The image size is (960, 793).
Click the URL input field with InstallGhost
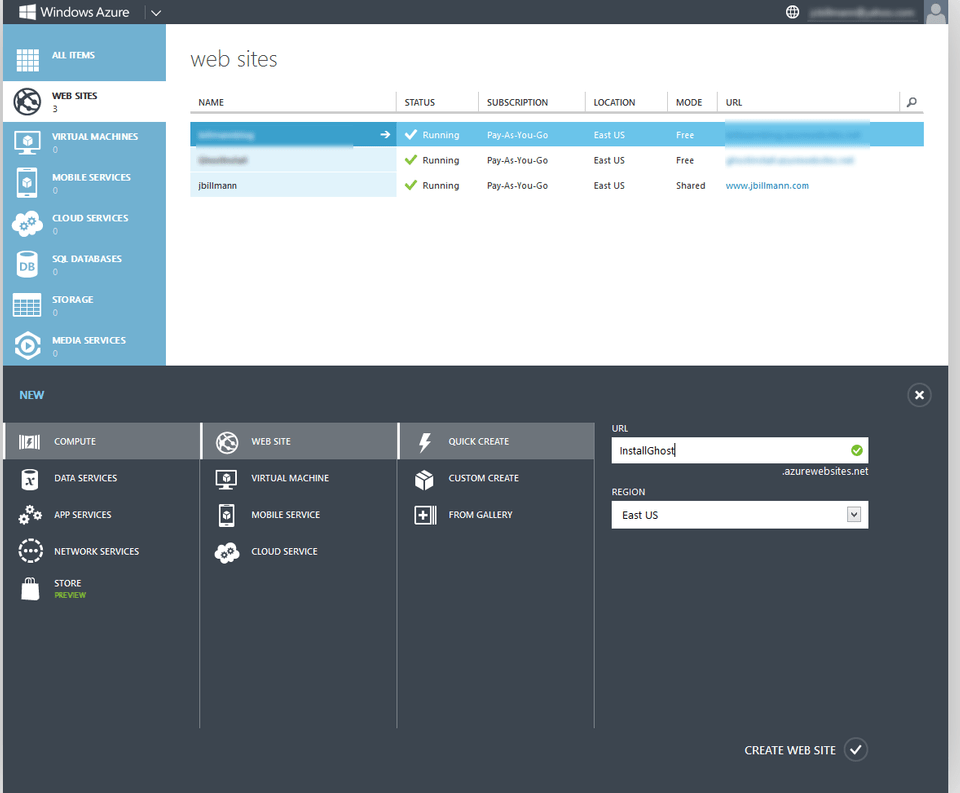click(740, 450)
